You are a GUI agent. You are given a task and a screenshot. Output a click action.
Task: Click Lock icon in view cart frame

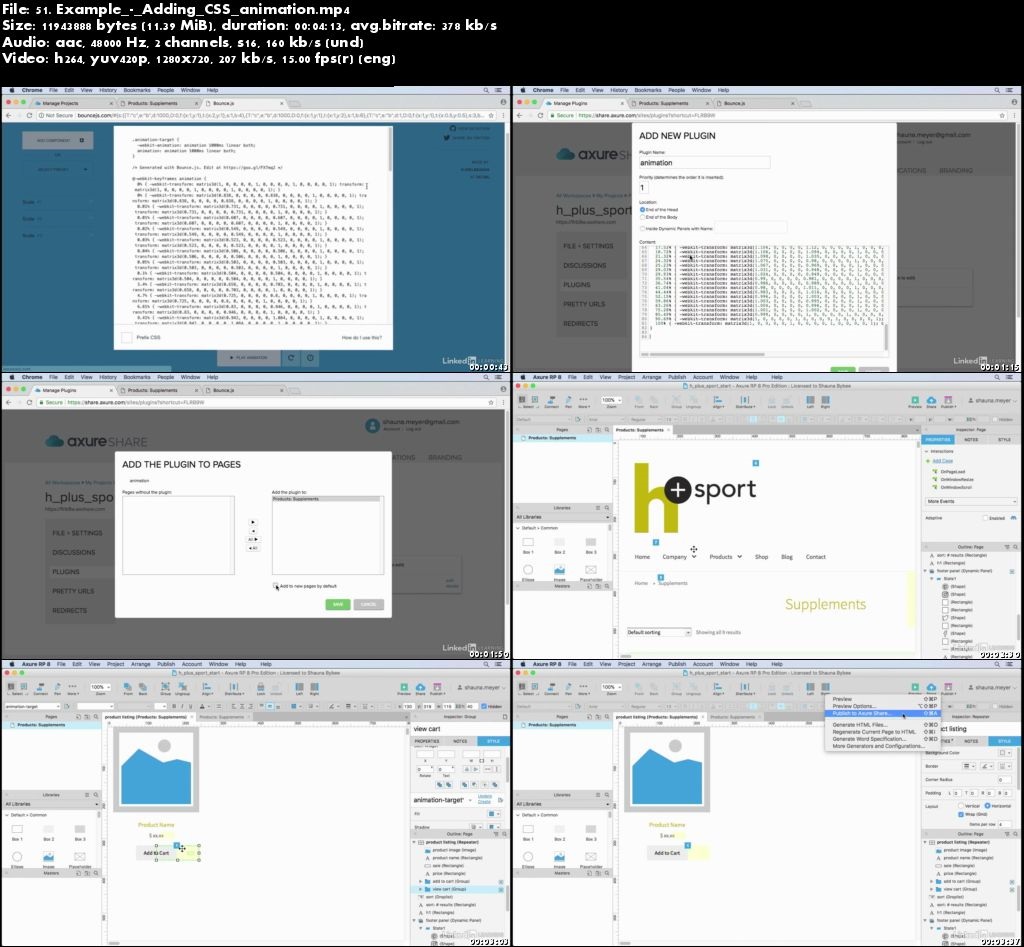click(x=261, y=688)
